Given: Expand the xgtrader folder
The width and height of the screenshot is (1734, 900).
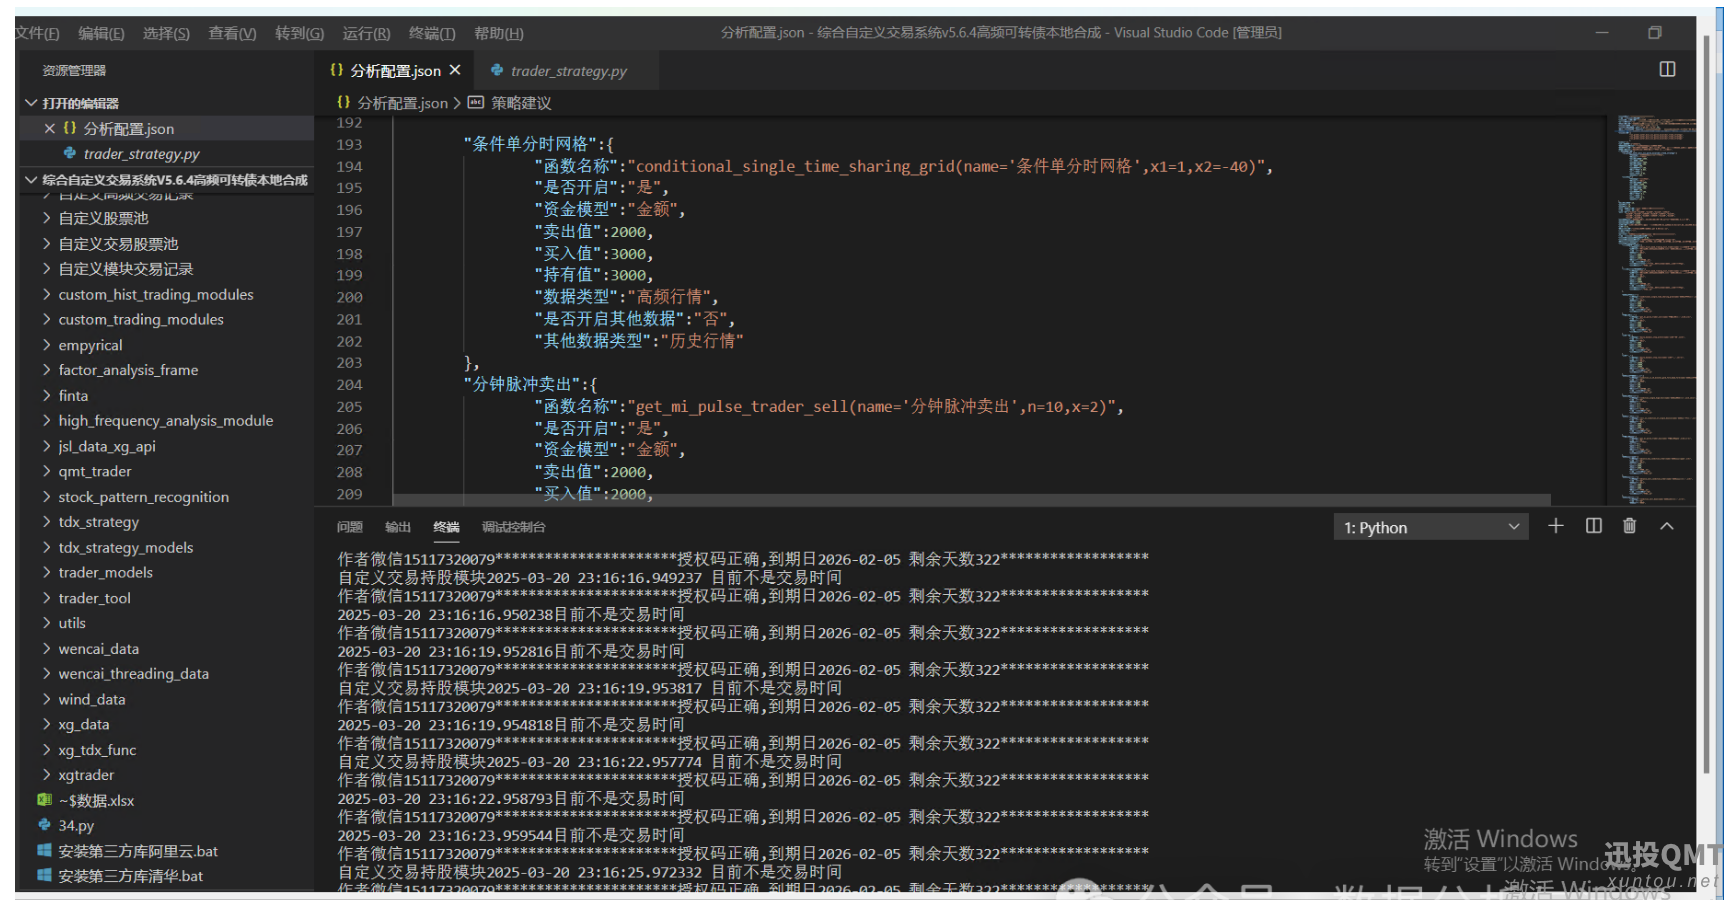Looking at the screenshot, I should pyautogui.click(x=46, y=775).
